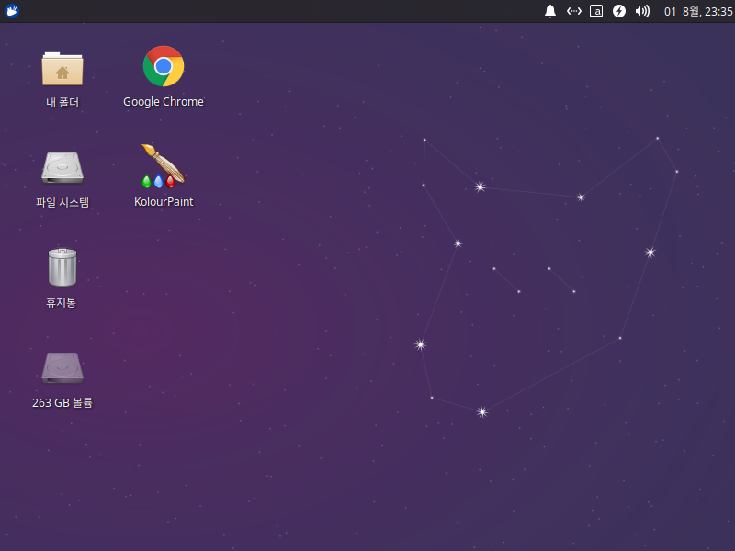Click the network connection tray icon

[x=574, y=11]
